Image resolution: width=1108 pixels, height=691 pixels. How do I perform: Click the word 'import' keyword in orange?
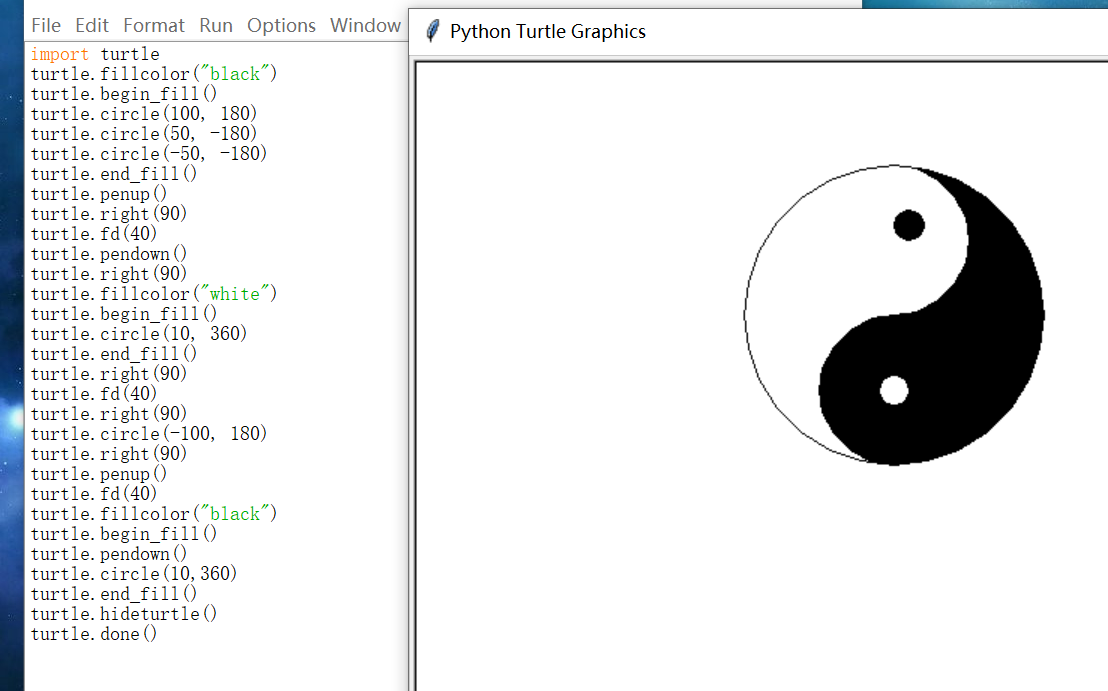(59, 54)
